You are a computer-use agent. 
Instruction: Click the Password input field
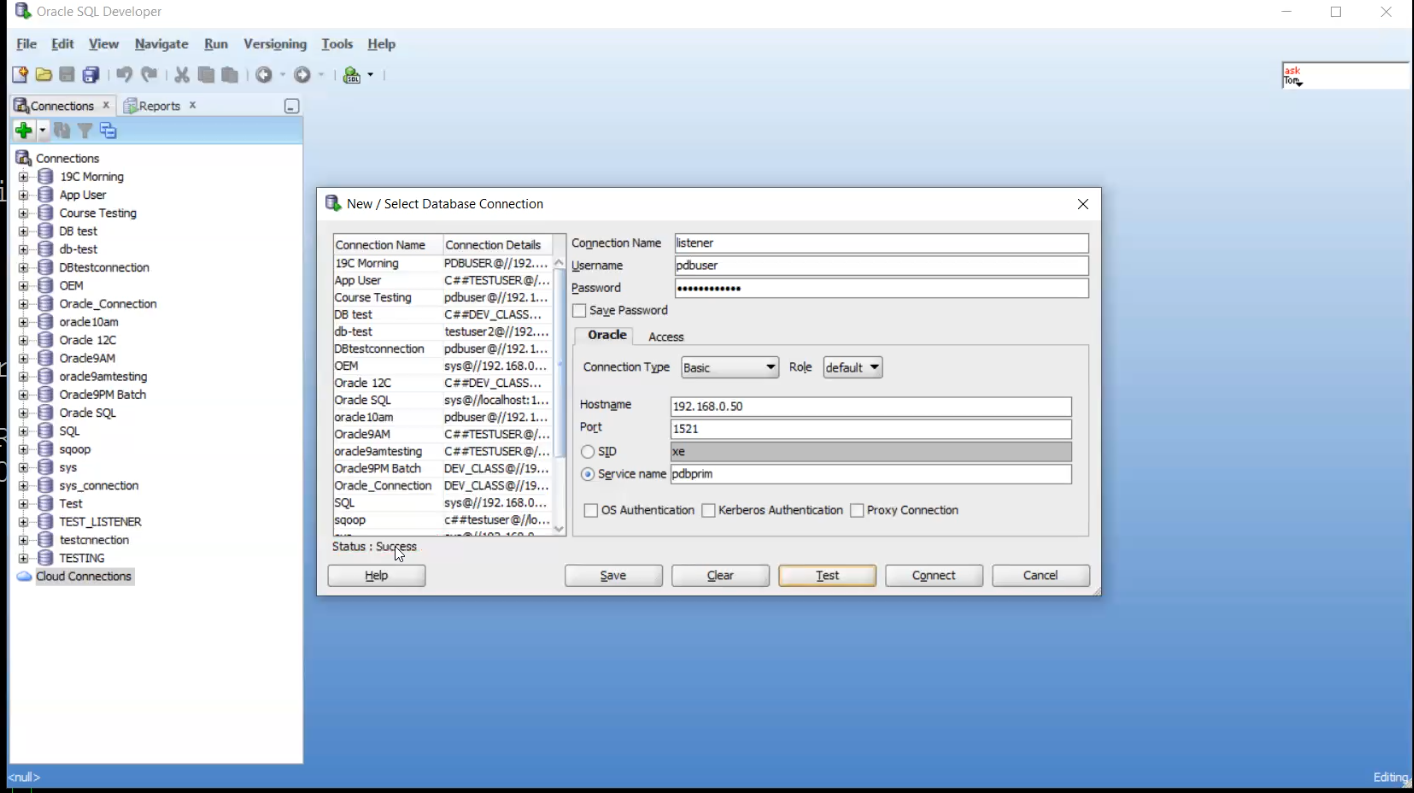(882, 288)
